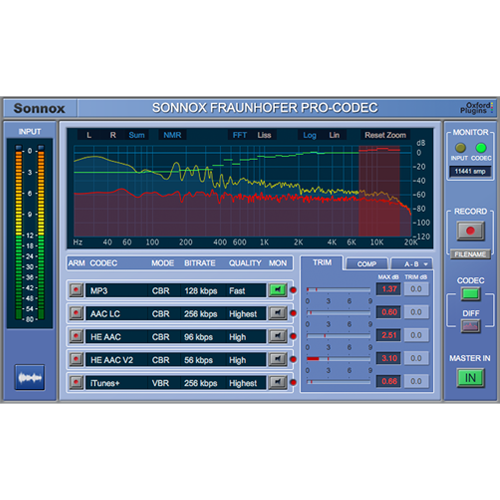Click the Sonnox logo button
This screenshot has width=500, height=500.
point(40,108)
